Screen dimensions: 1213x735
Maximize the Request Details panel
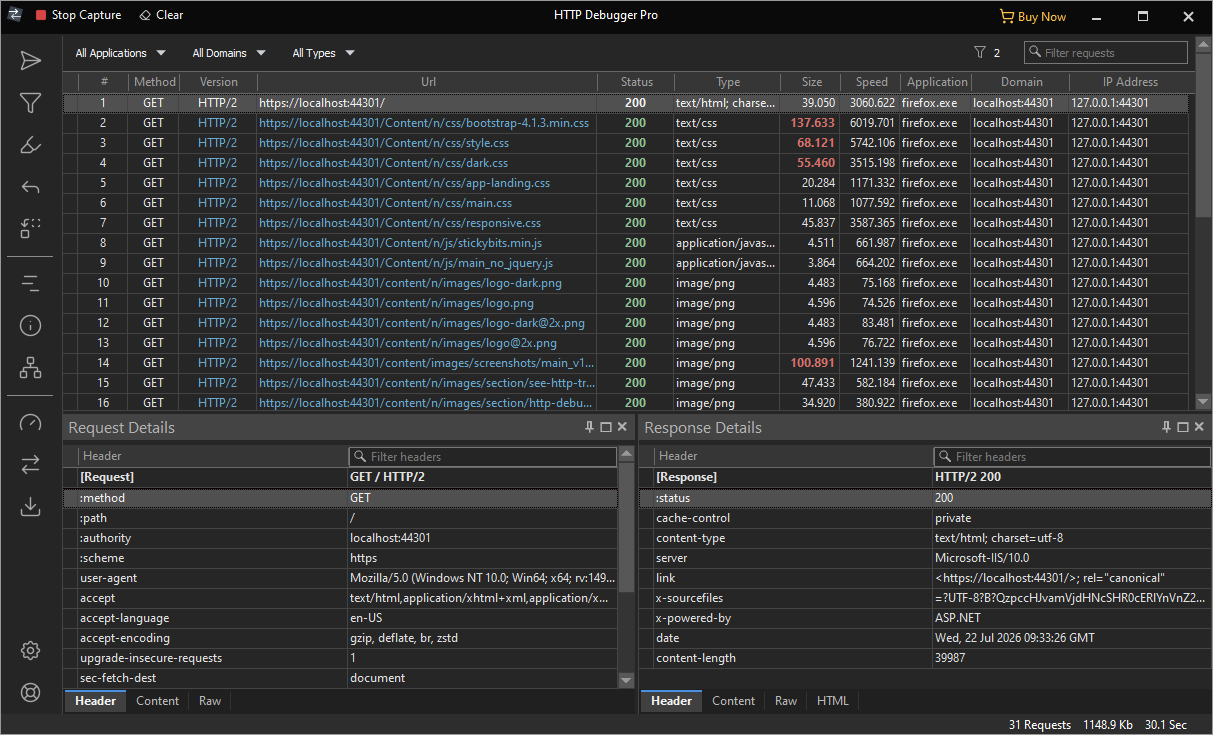pos(606,427)
